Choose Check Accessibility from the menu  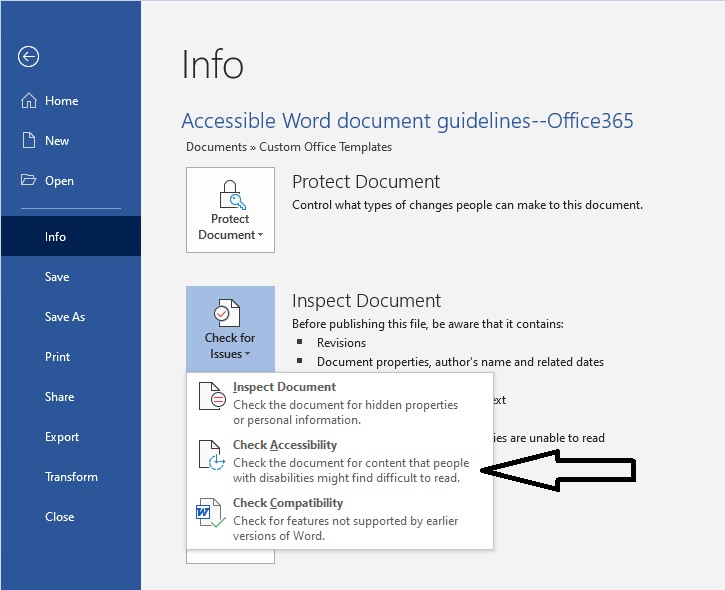tap(340, 461)
